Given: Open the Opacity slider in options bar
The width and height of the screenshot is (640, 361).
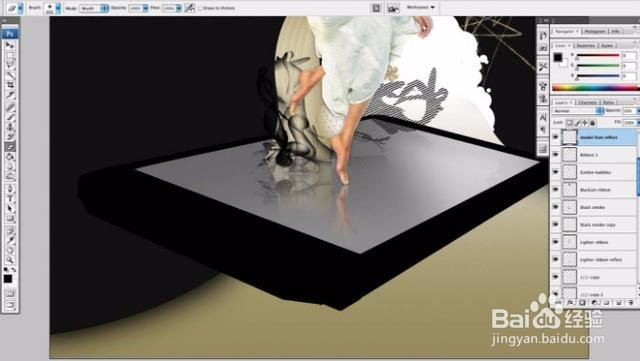Looking at the screenshot, I should [145, 8].
